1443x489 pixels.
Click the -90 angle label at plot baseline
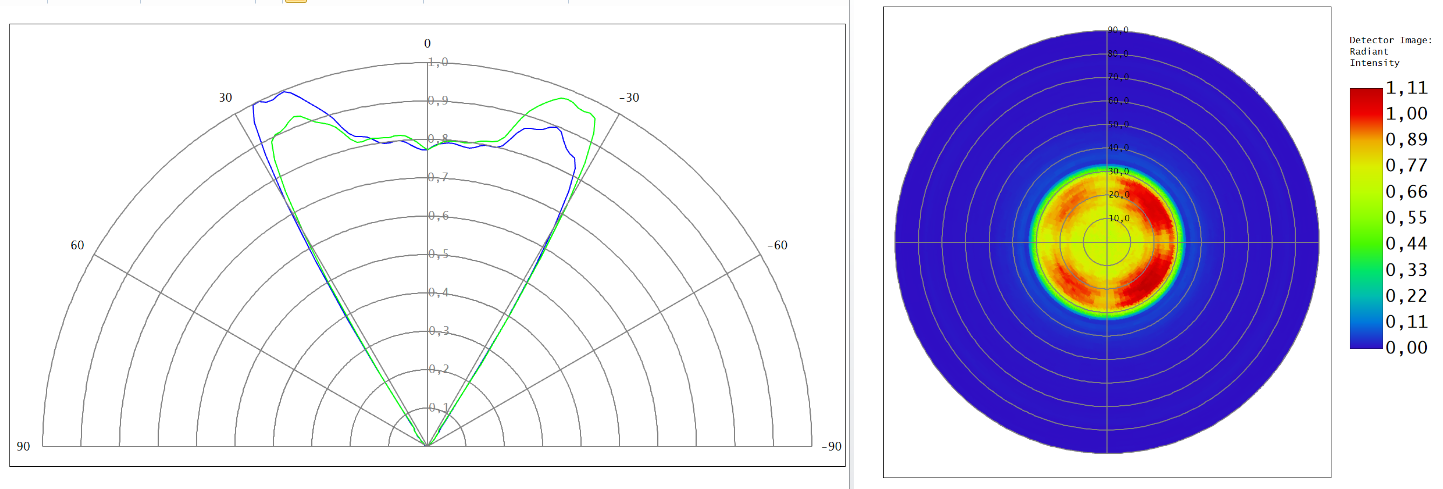coord(831,446)
